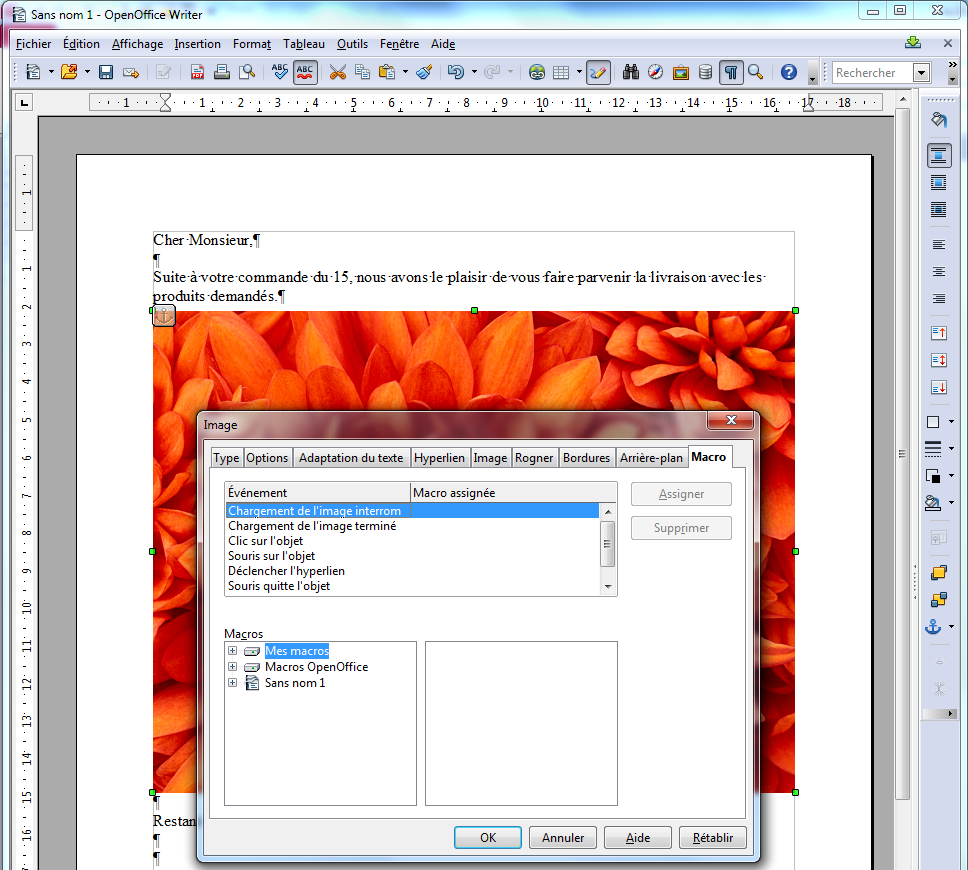The image size is (968, 870).
Task: Click the document vertical scrollbar up arrow
Action: coord(903,99)
